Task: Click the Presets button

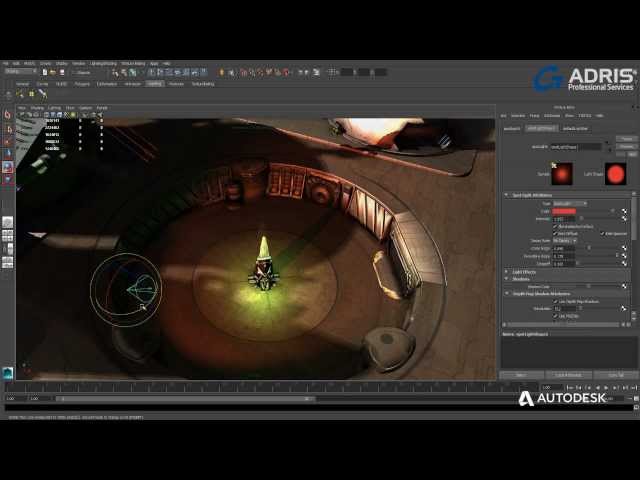Action: point(627,146)
